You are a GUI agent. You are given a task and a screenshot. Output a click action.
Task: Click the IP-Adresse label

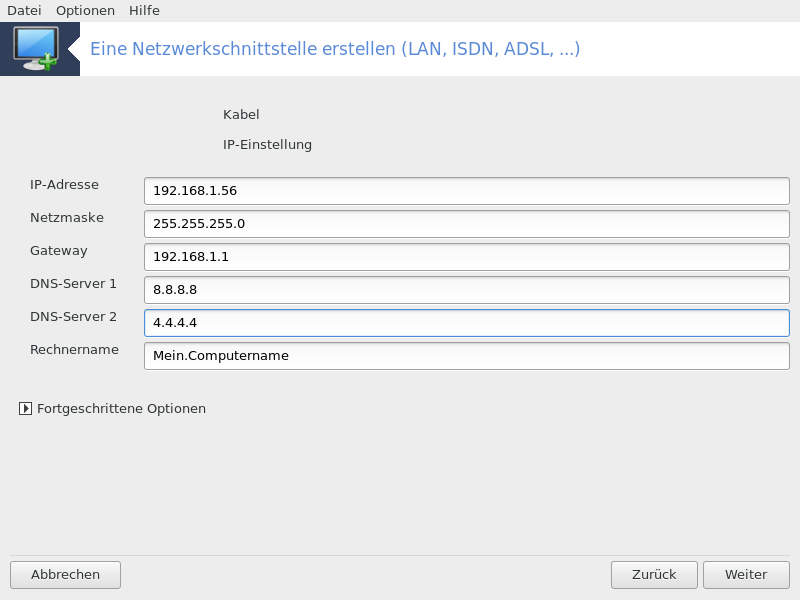point(64,185)
